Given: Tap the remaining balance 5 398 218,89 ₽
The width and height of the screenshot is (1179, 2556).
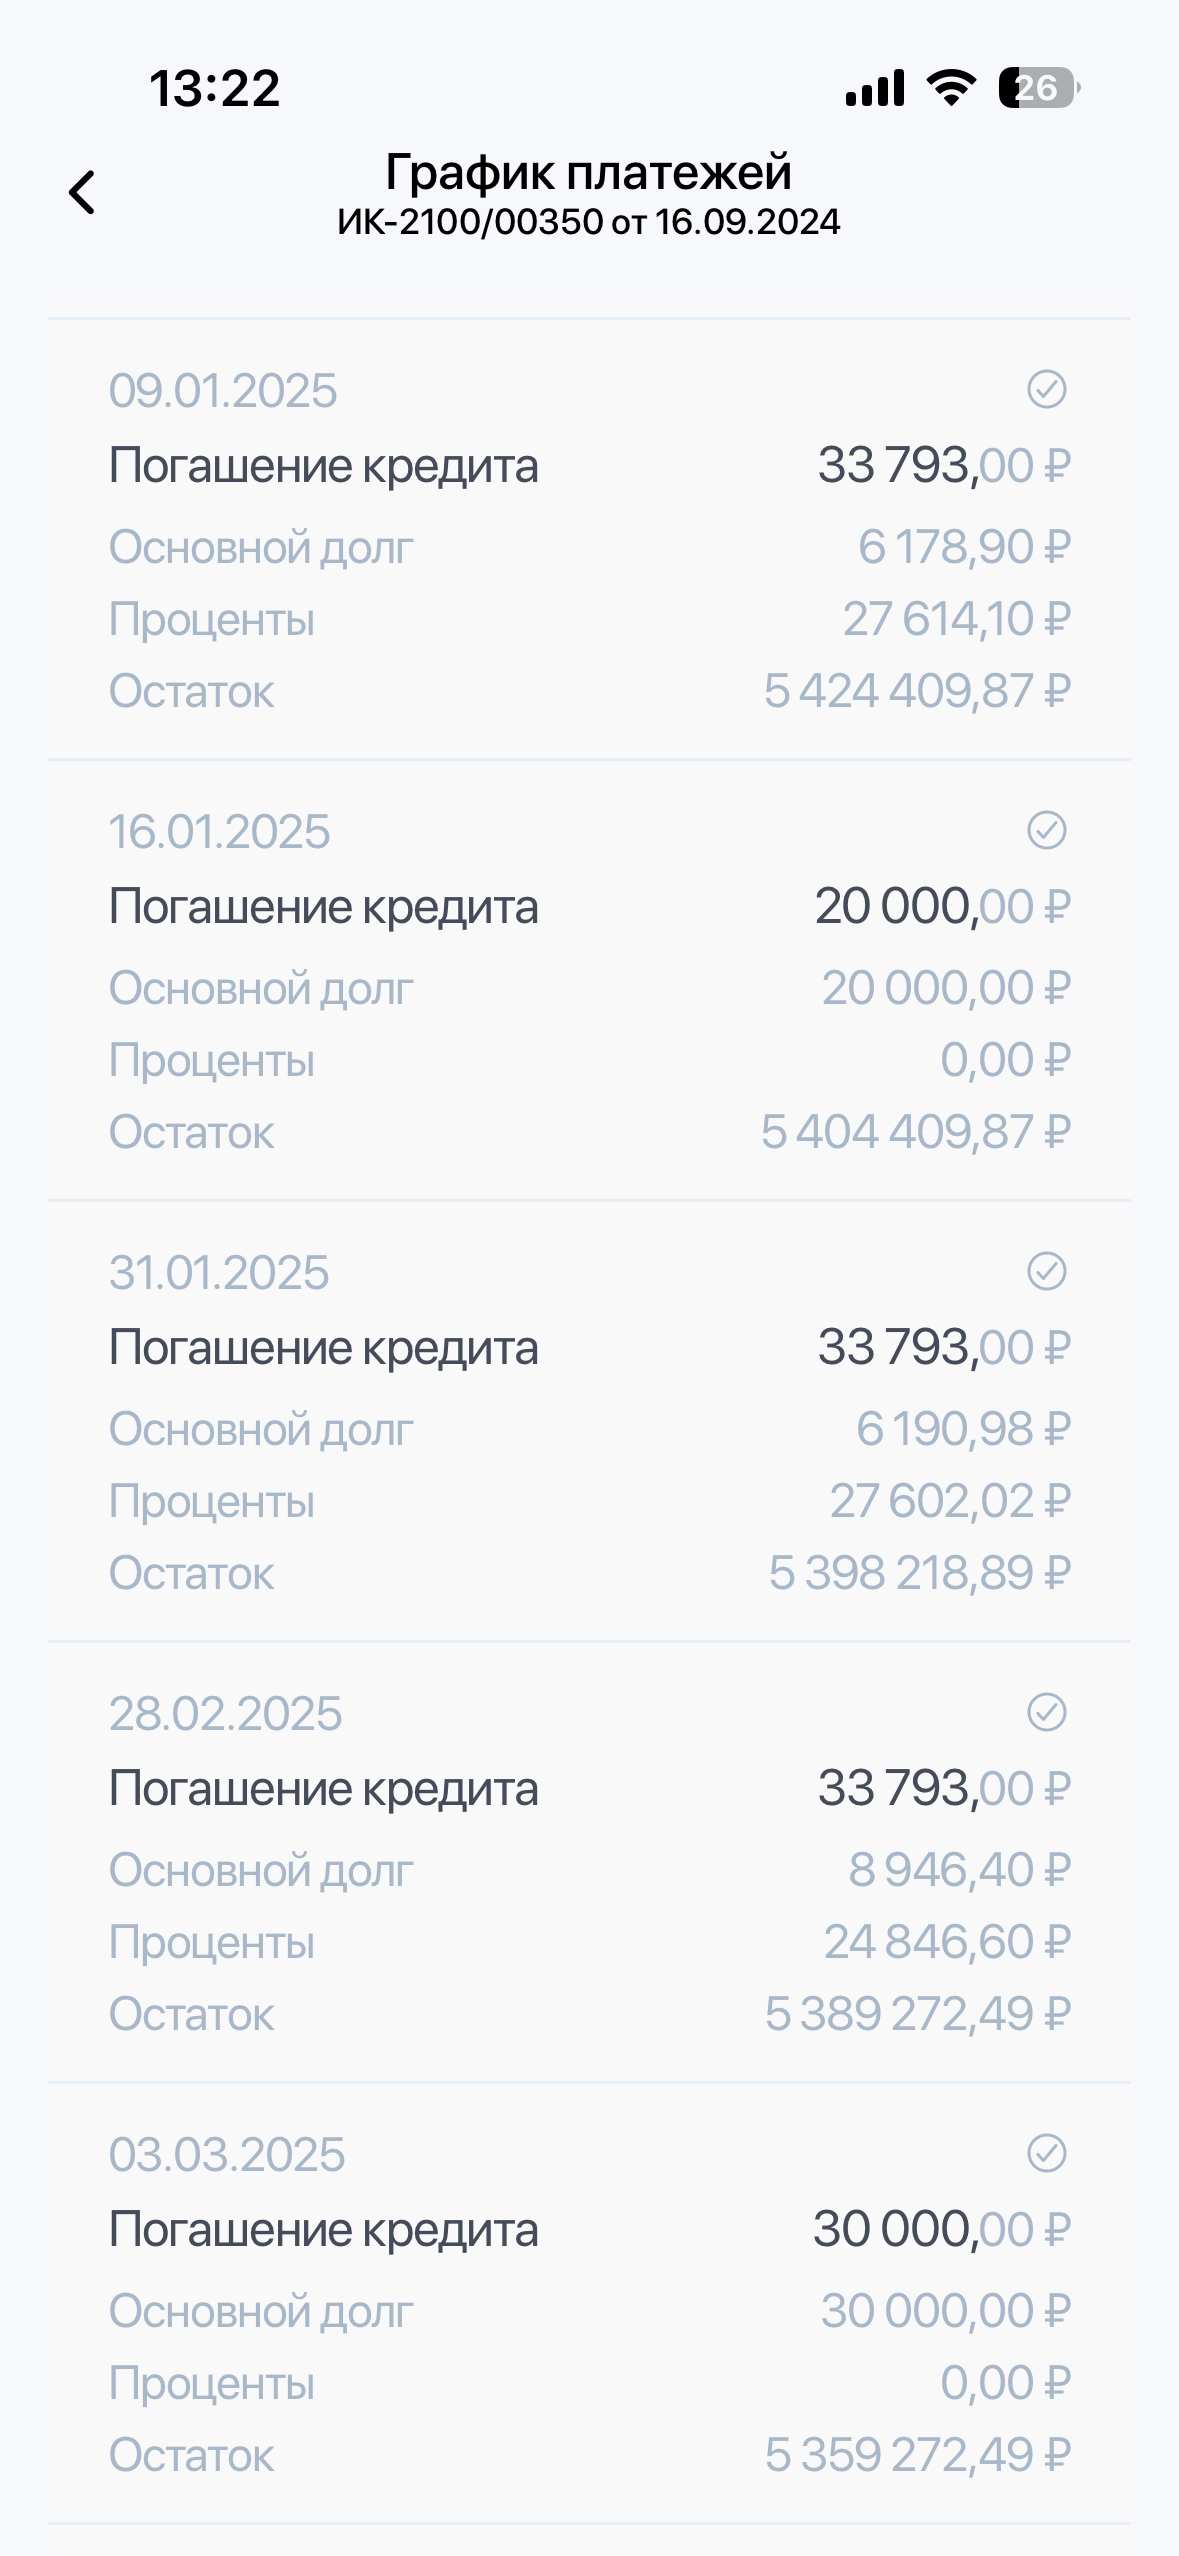Looking at the screenshot, I should 919,1573.
